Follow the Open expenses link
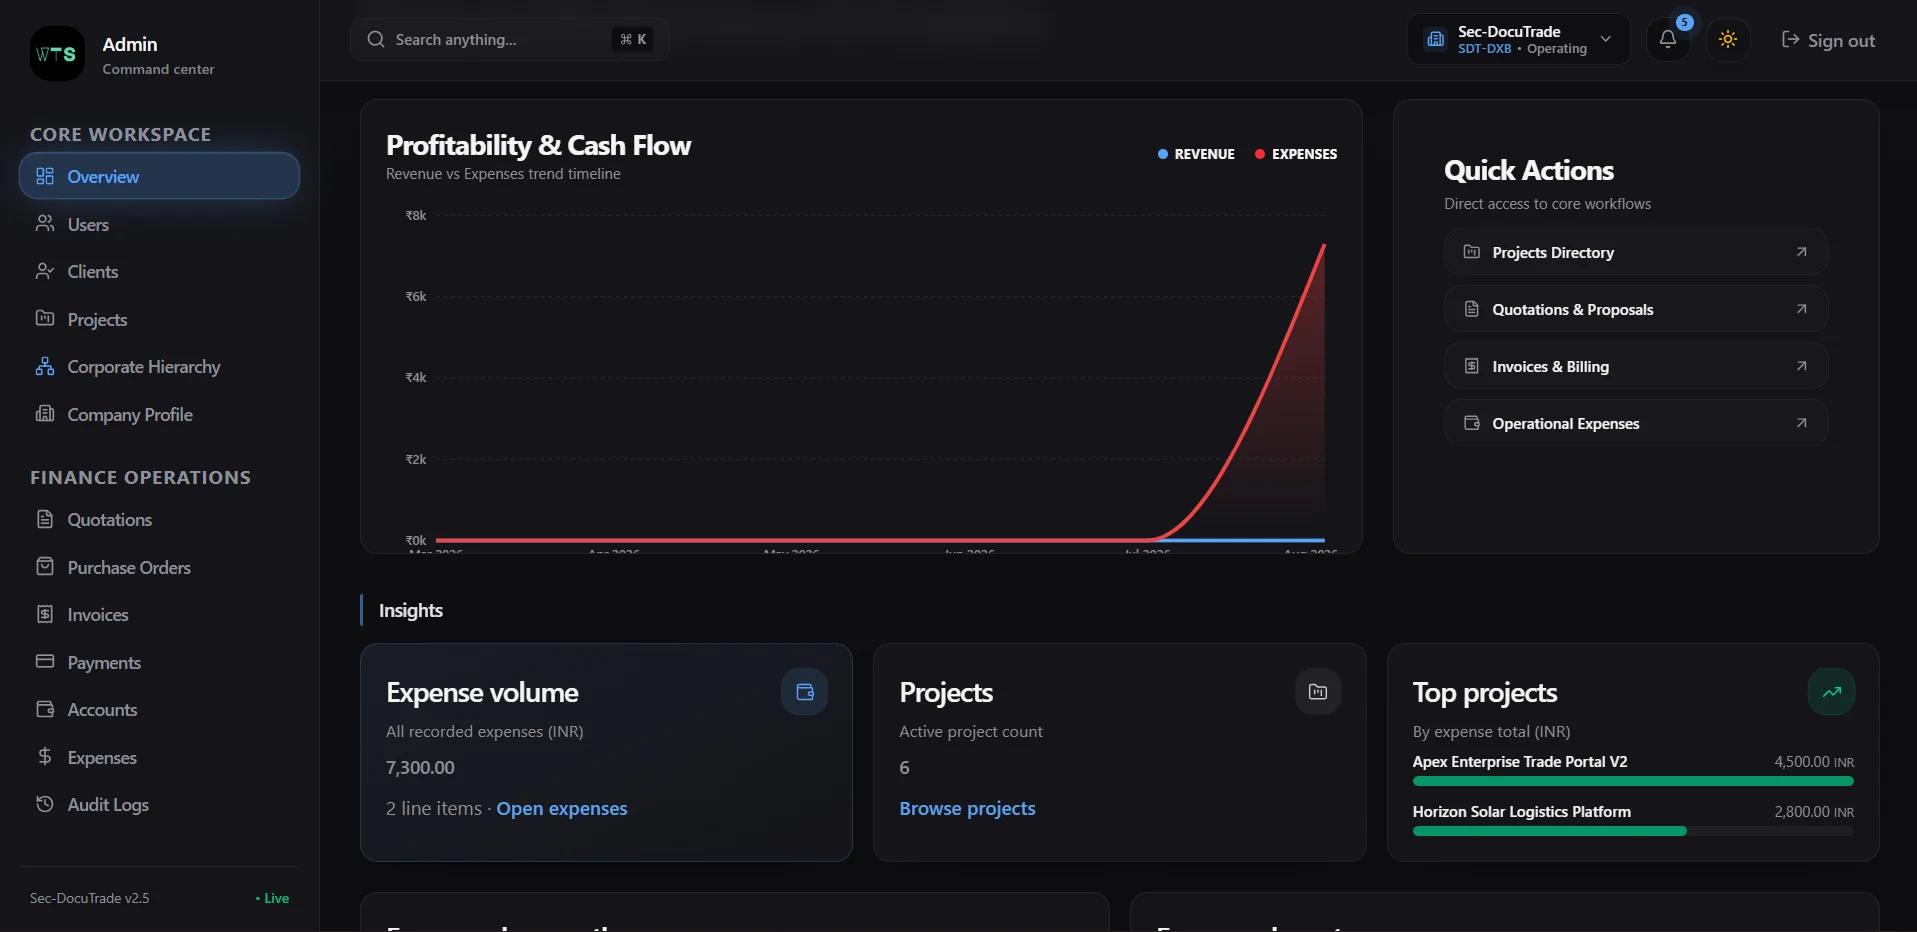The width and height of the screenshot is (1917, 932). click(562, 808)
